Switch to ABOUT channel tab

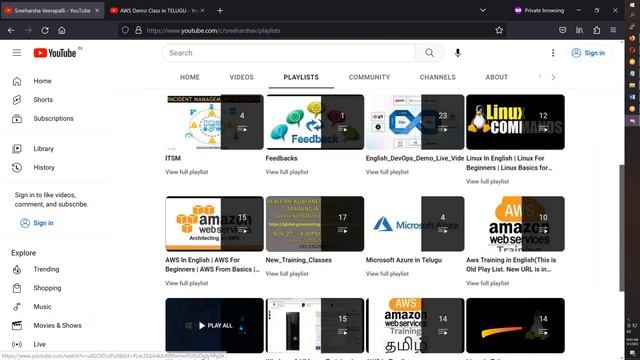pyautogui.click(x=496, y=77)
